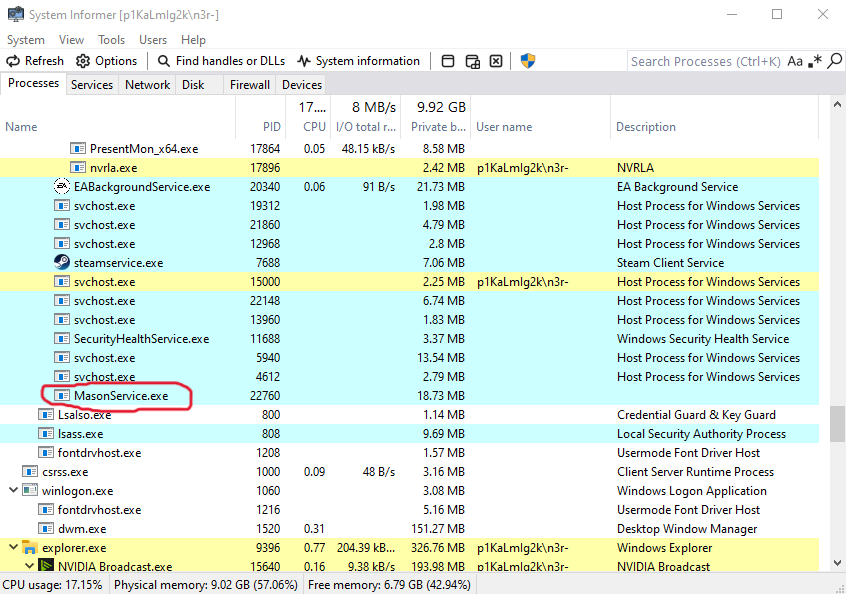Viewport: 846px width, 594px height.
Task: Click Physical memory status bar entry
Action: (x=206, y=585)
